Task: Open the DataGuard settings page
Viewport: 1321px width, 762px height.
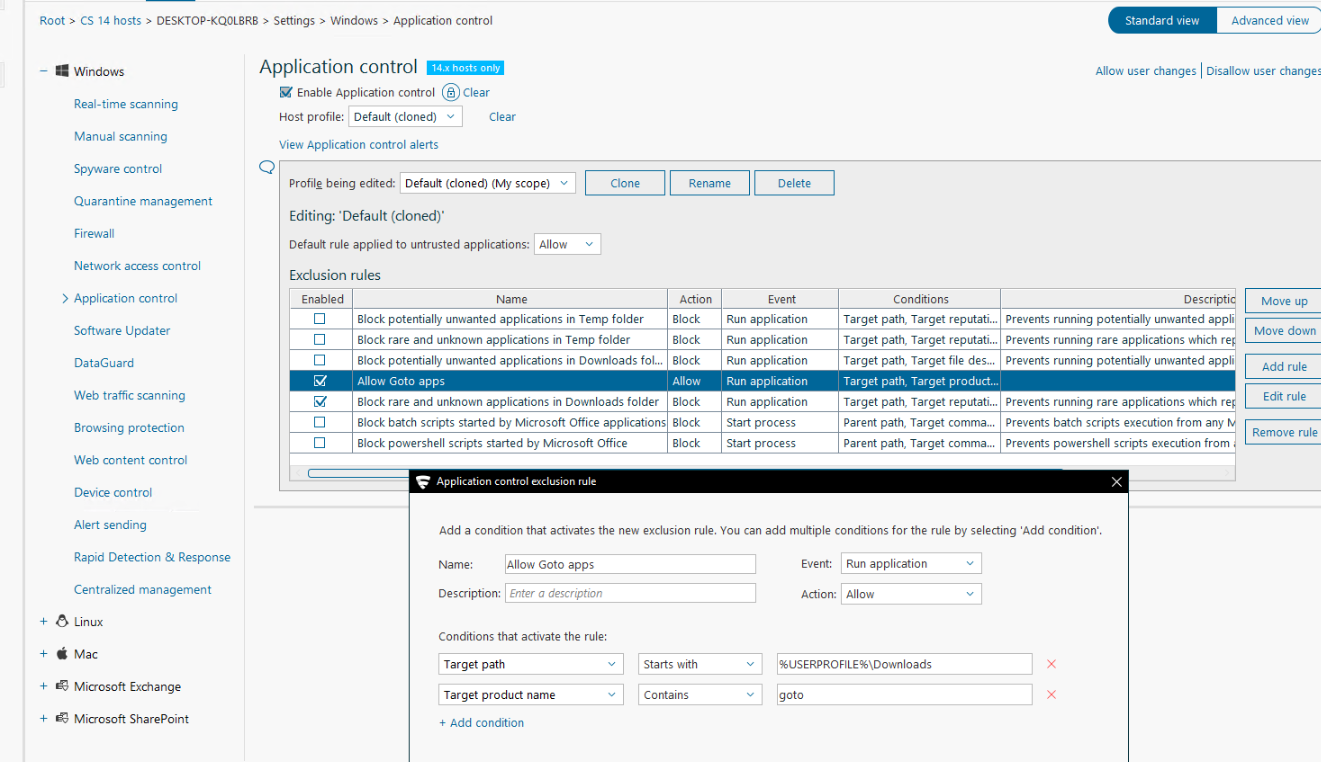Action: (x=104, y=363)
